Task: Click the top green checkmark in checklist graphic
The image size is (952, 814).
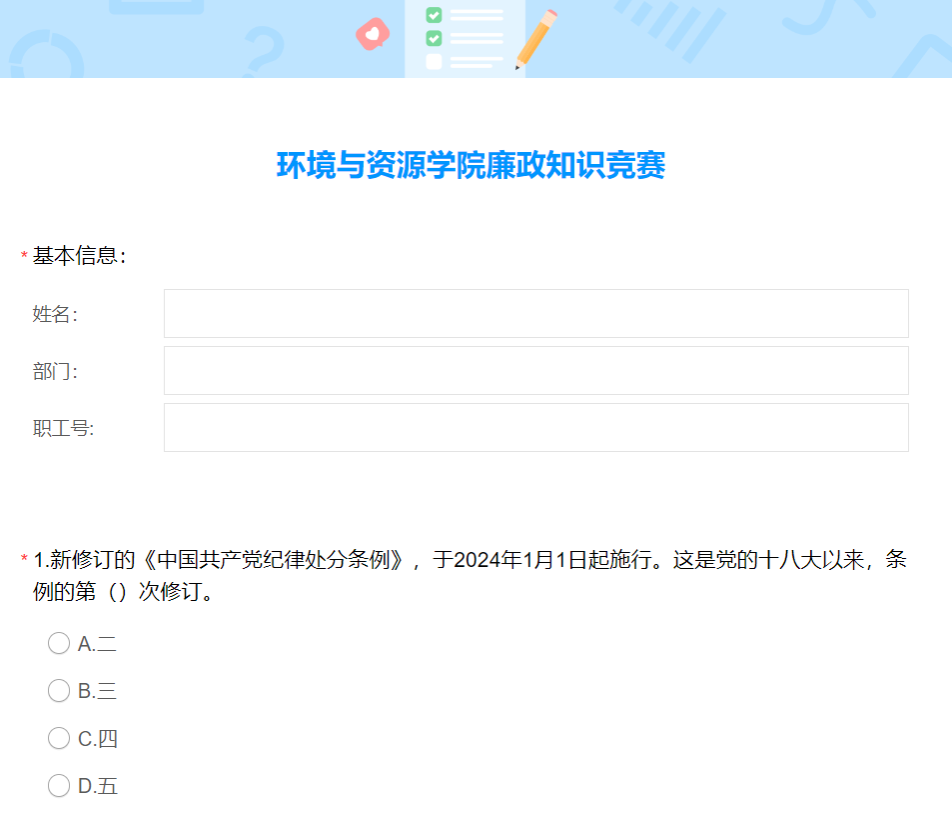Action: [x=434, y=15]
